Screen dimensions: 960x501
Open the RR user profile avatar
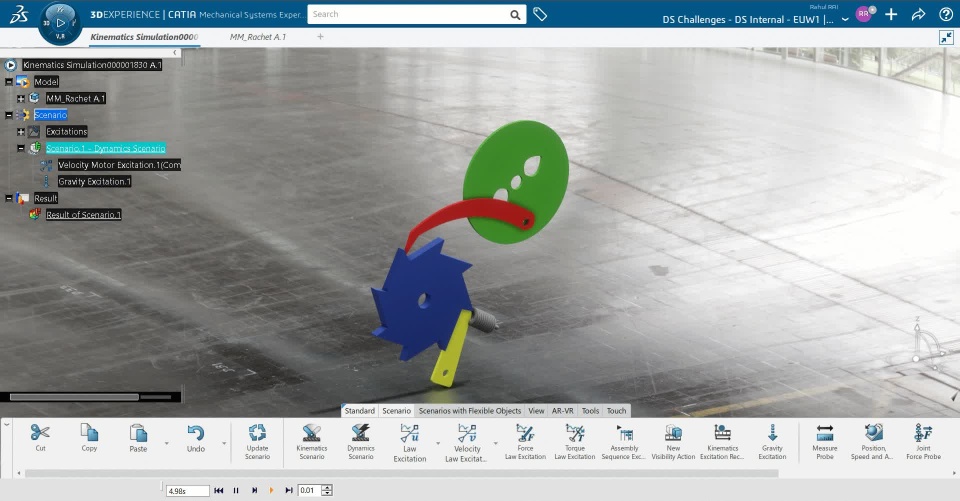[x=863, y=13]
